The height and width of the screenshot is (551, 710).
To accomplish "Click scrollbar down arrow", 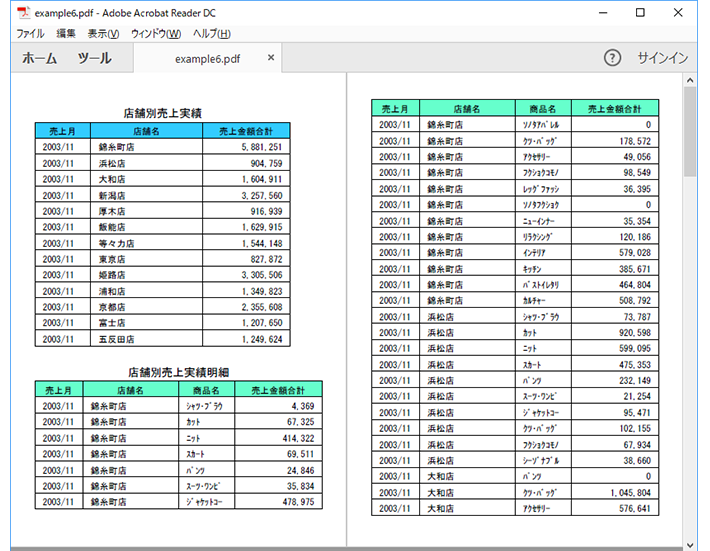I will (x=690, y=545).
